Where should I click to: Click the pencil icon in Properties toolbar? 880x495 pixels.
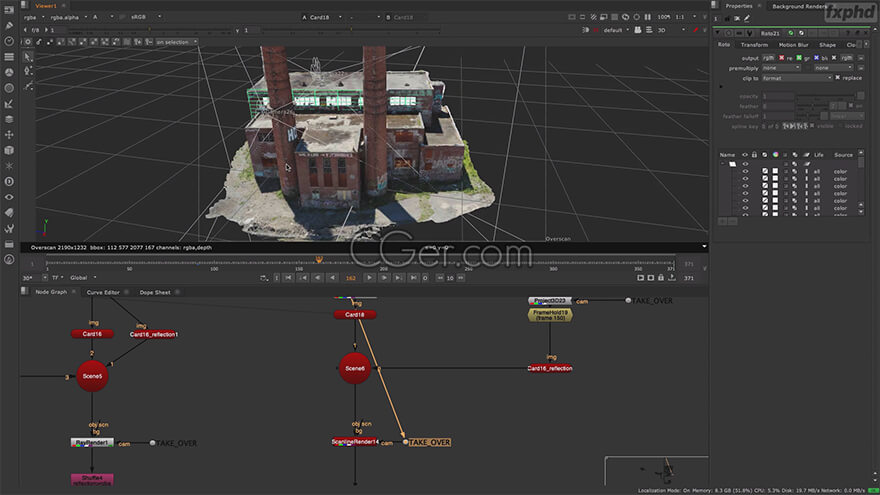[x=747, y=19]
